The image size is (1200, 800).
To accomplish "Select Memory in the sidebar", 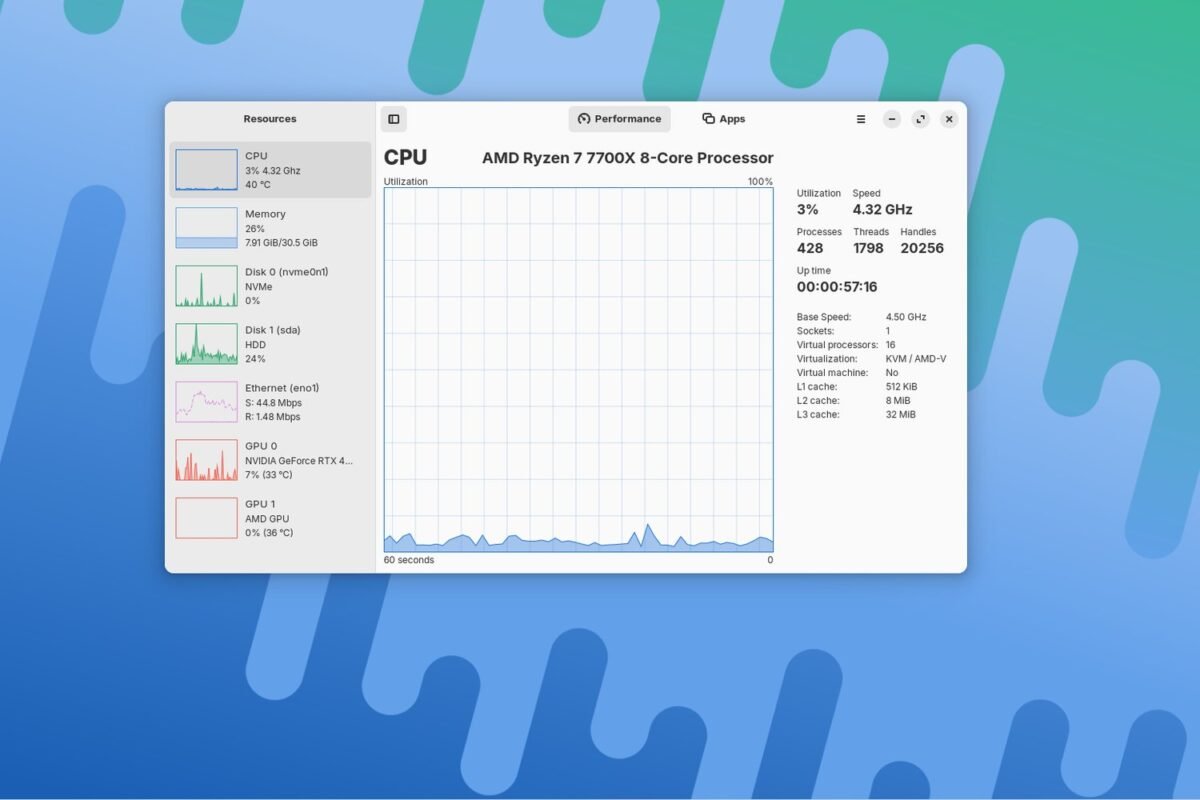I will [x=270, y=228].
